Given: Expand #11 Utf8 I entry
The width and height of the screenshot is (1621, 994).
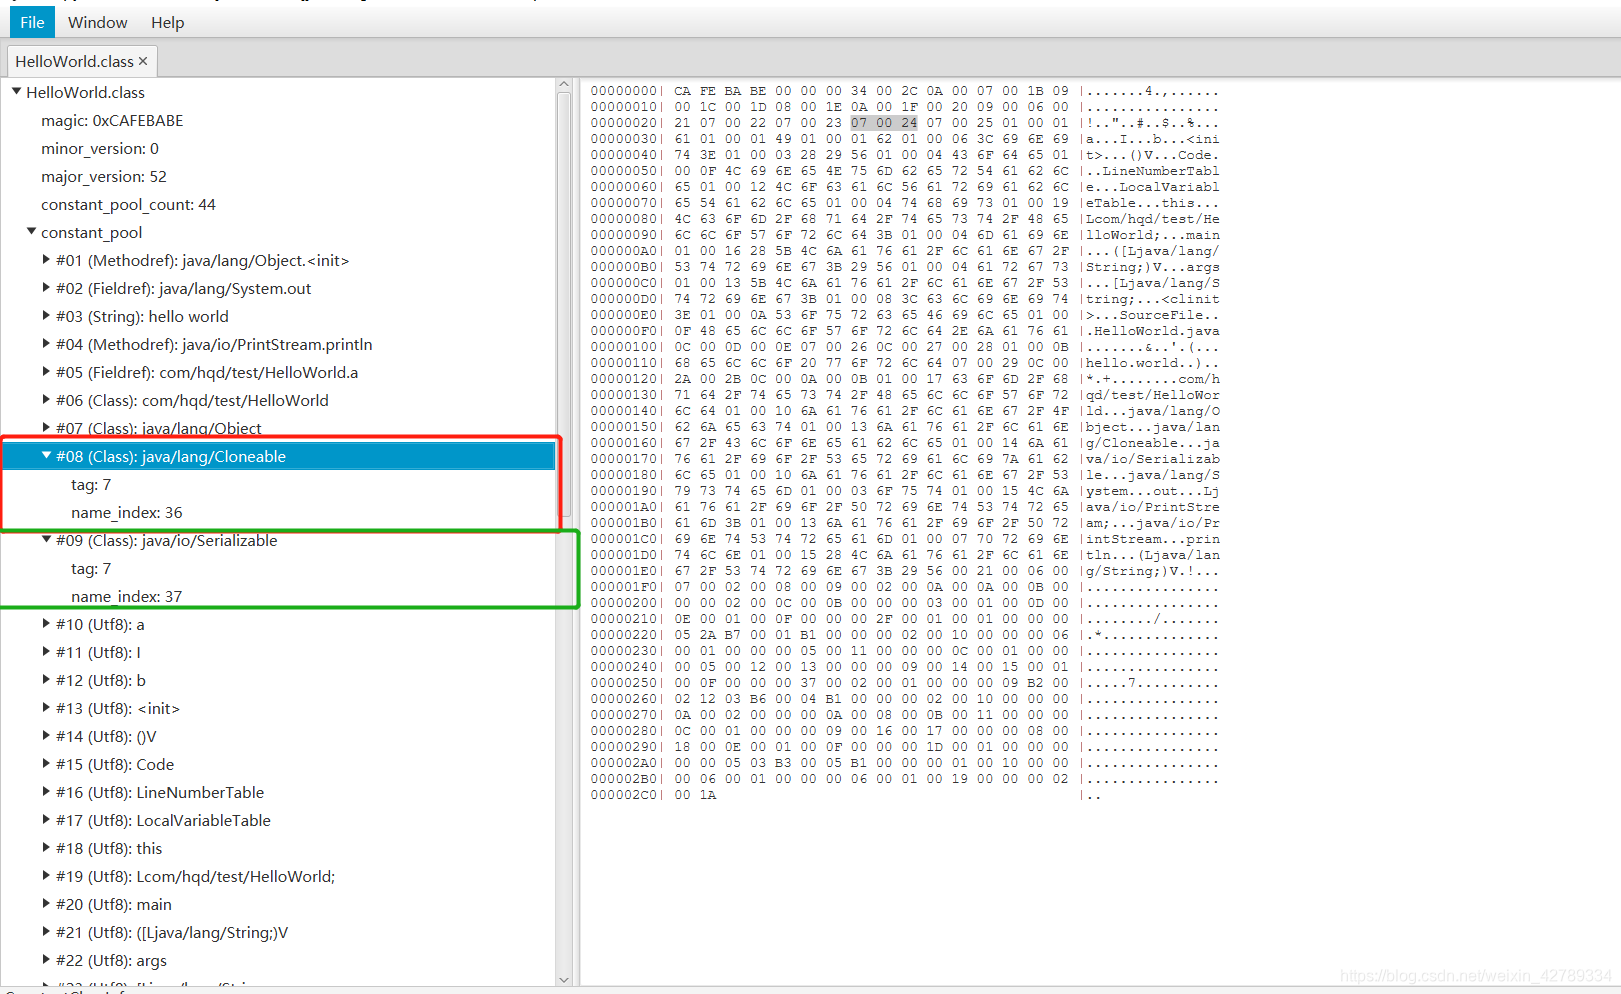Looking at the screenshot, I should [x=46, y=651].
